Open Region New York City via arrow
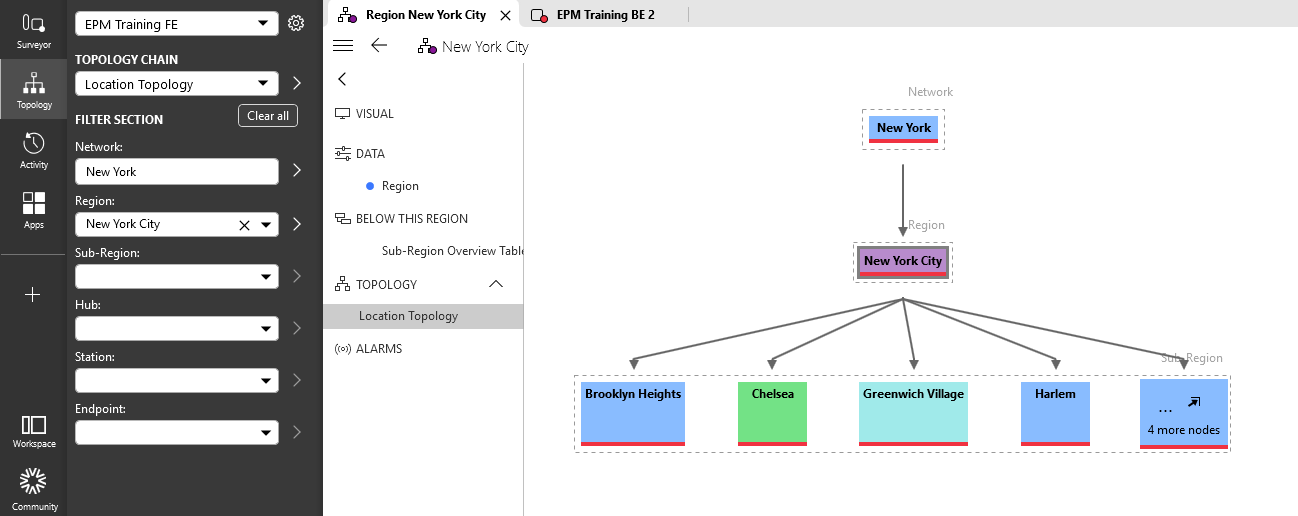This screenshot has height=516, width=1298. click(x=297, y=224)
